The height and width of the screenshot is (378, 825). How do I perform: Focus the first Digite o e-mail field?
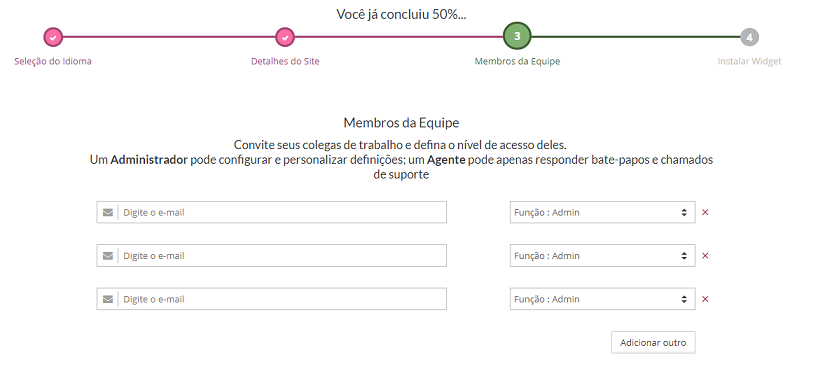271,212
